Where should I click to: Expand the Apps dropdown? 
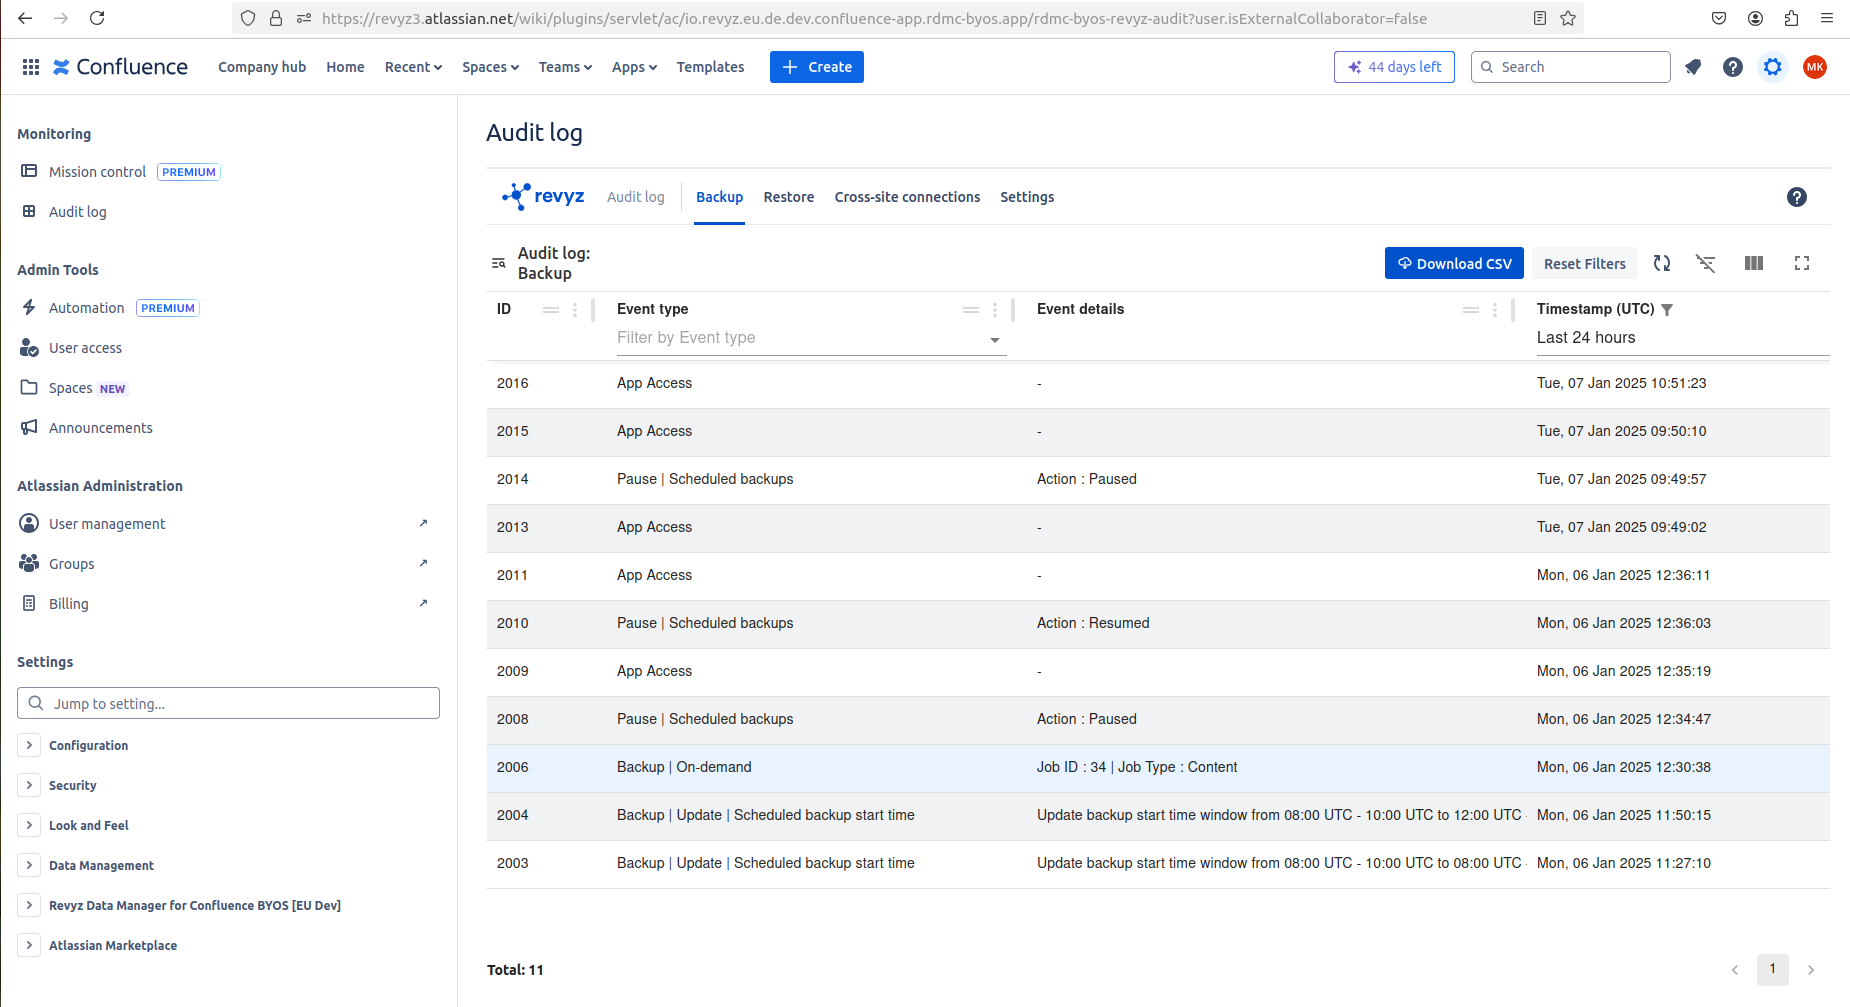point(634,67)
